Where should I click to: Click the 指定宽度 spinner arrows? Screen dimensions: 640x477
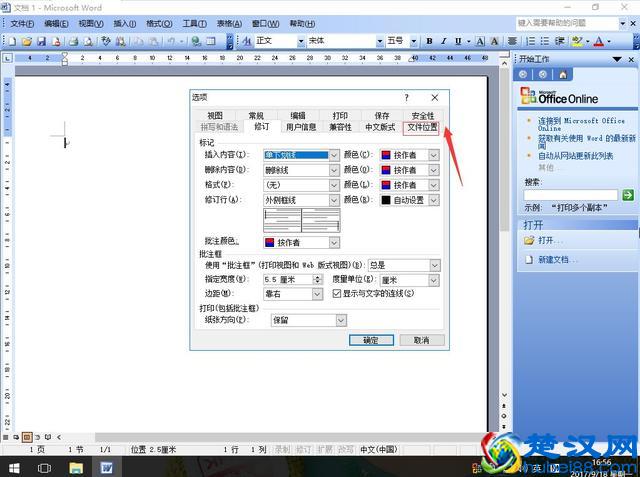pos(318,280)
